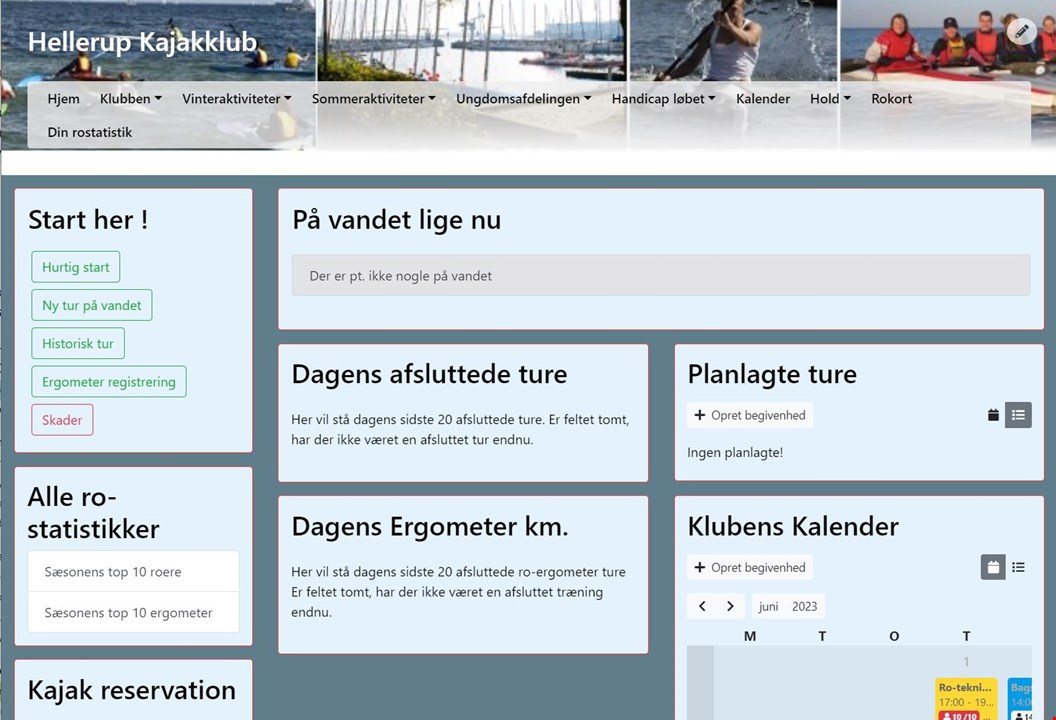Show Klubens Kalender in list view
The height and width of the screenshot is (720, 1056).
1018,567
